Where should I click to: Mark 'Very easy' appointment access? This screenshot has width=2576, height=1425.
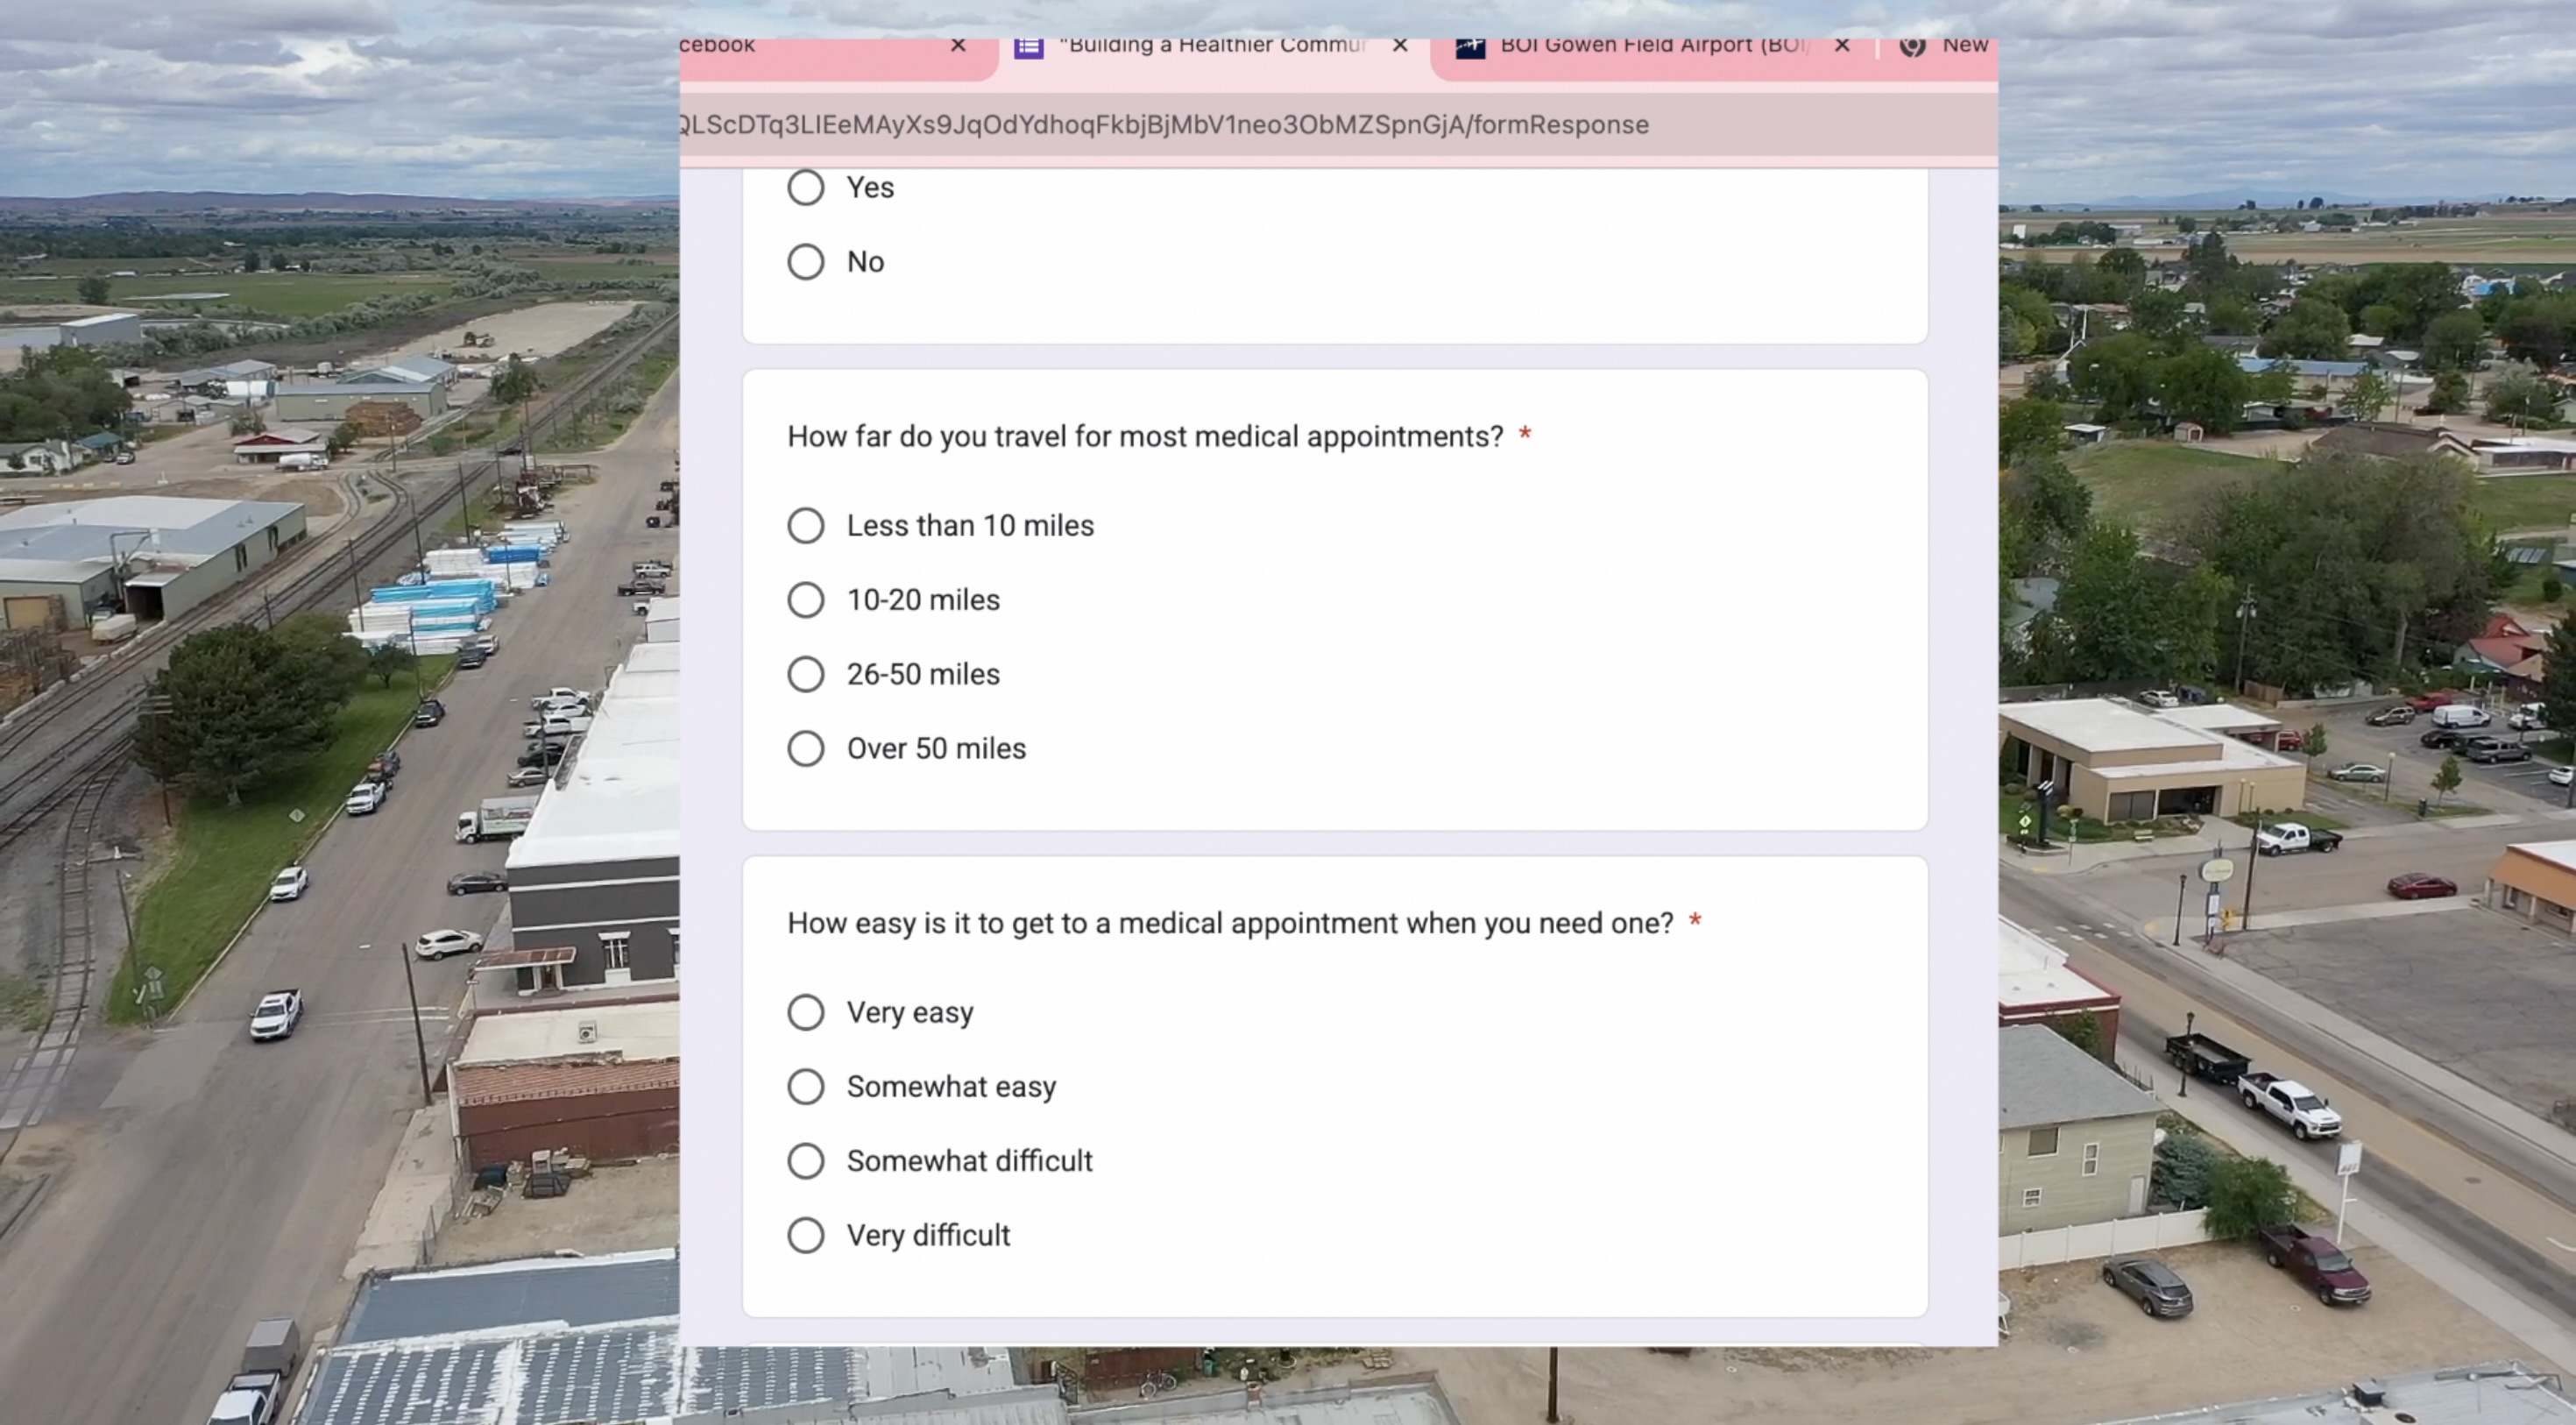tap(805, 1013)
